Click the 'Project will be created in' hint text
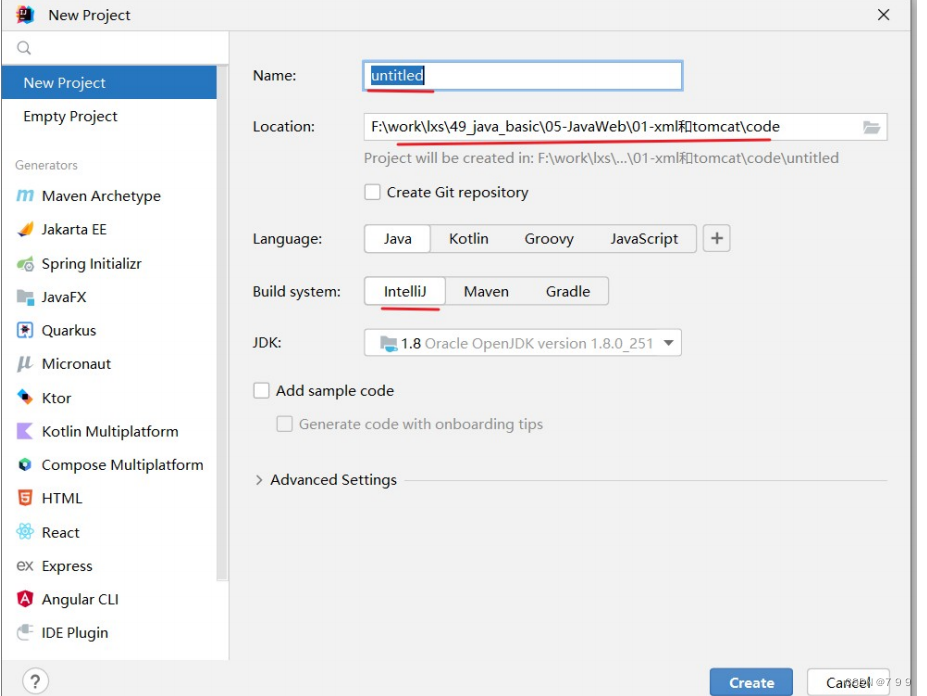Viewport: 927px width, 696px height. tap(601, 158)
